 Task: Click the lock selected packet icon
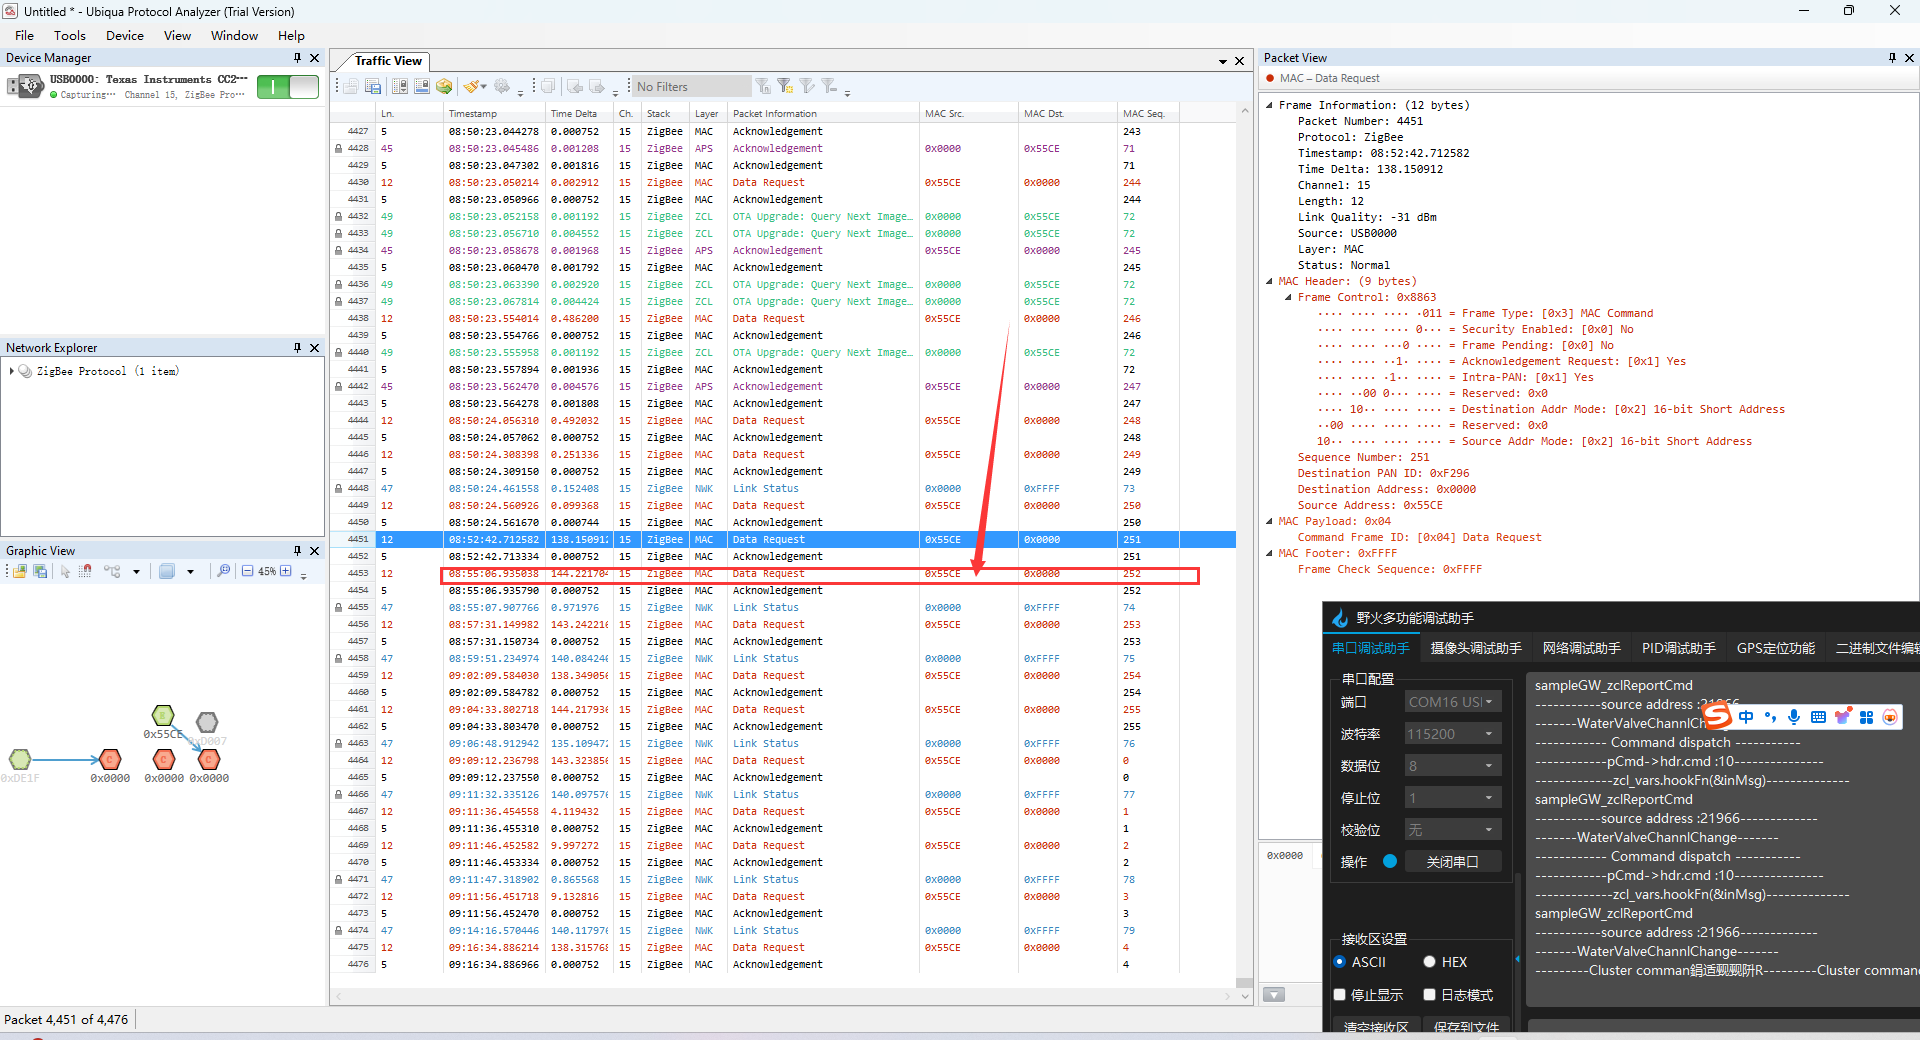422,87
